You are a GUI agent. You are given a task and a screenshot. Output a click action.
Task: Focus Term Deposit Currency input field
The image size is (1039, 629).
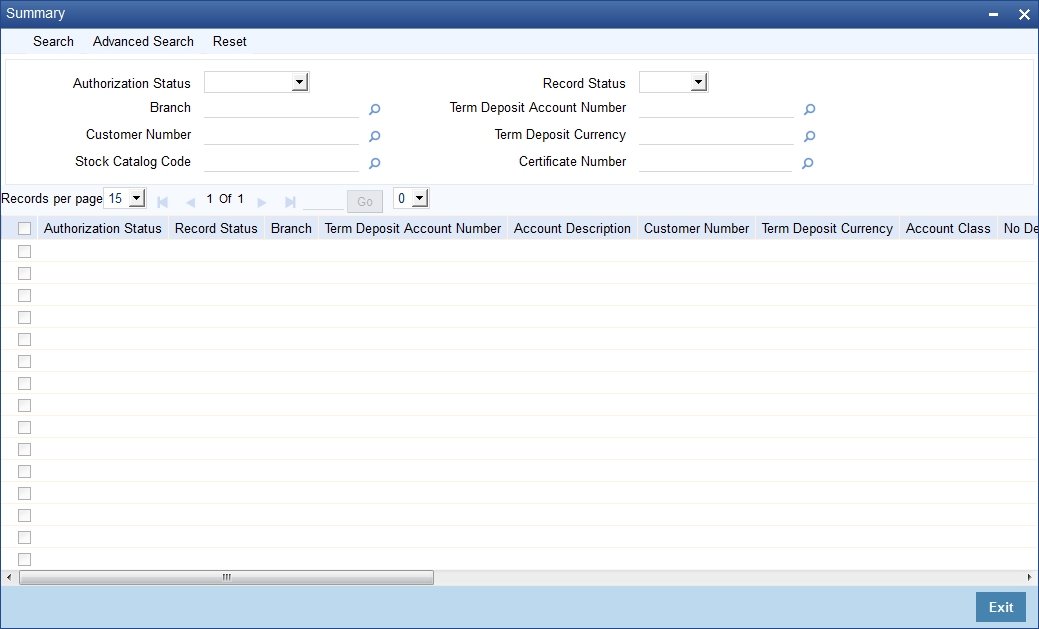(x=716, y=135)
